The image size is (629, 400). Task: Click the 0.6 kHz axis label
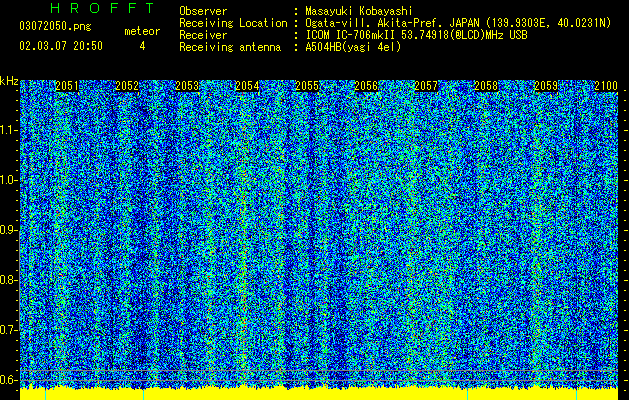click(x=8, y=380)
